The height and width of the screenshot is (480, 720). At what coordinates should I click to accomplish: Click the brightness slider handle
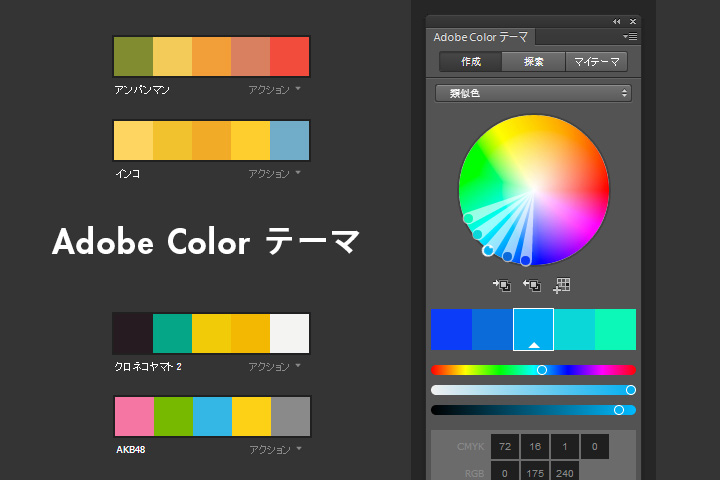point(619,410)
